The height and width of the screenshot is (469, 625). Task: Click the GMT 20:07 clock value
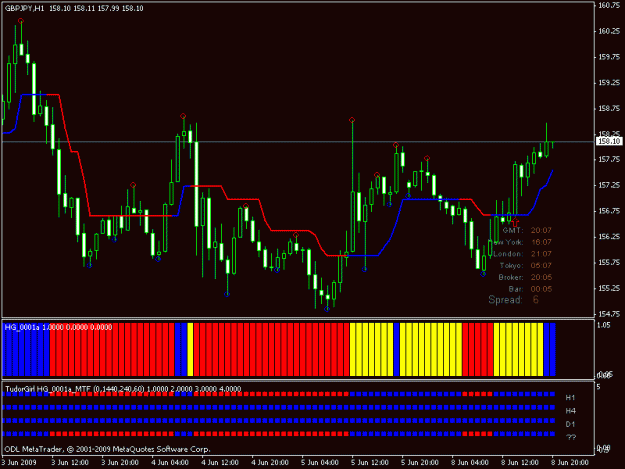[541, 230]
